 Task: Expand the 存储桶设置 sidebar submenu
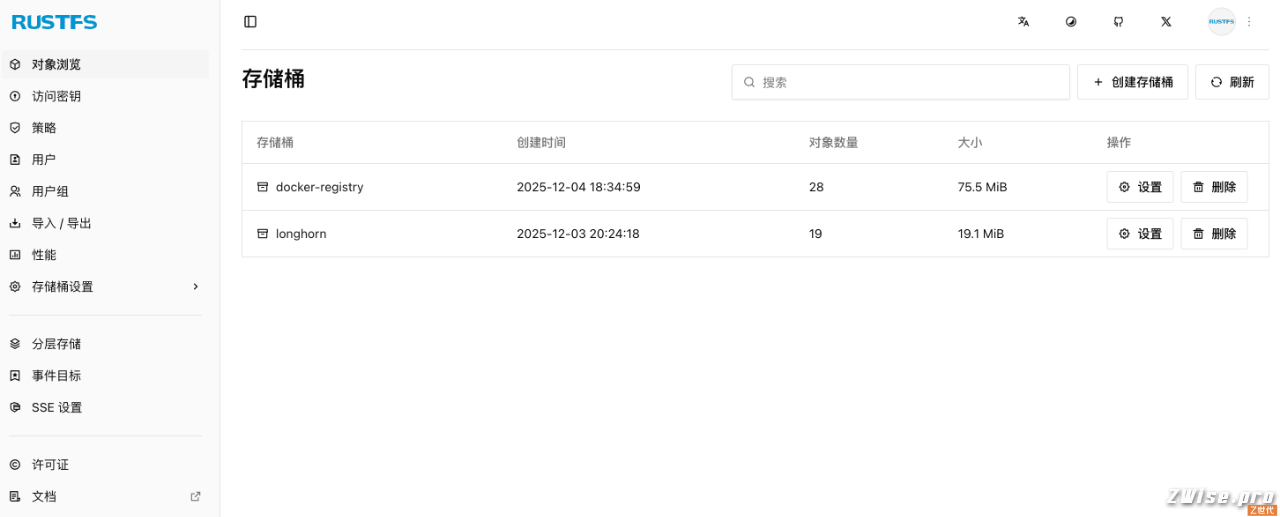(x=105, y=287)
